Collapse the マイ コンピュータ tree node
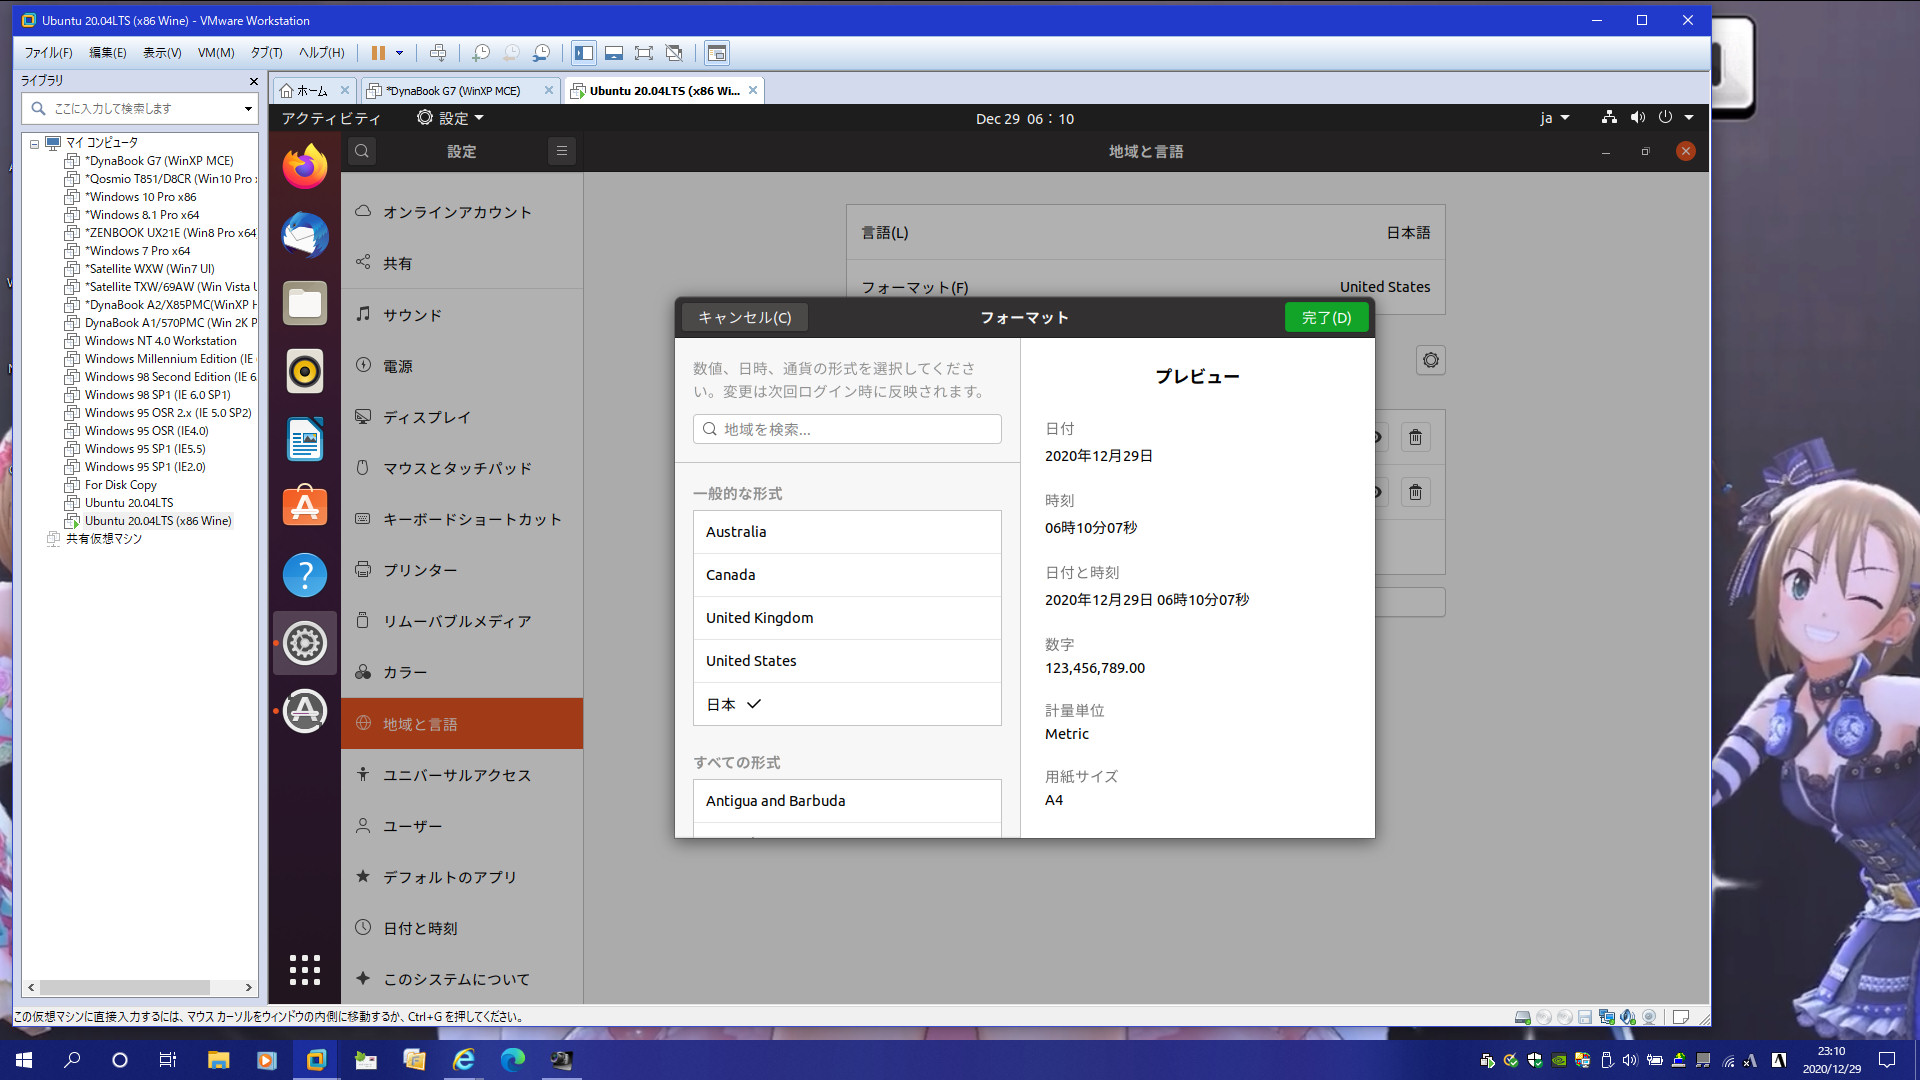Image resolution: width=1920 pixels, height=1080 pixels. pos(34,143)
